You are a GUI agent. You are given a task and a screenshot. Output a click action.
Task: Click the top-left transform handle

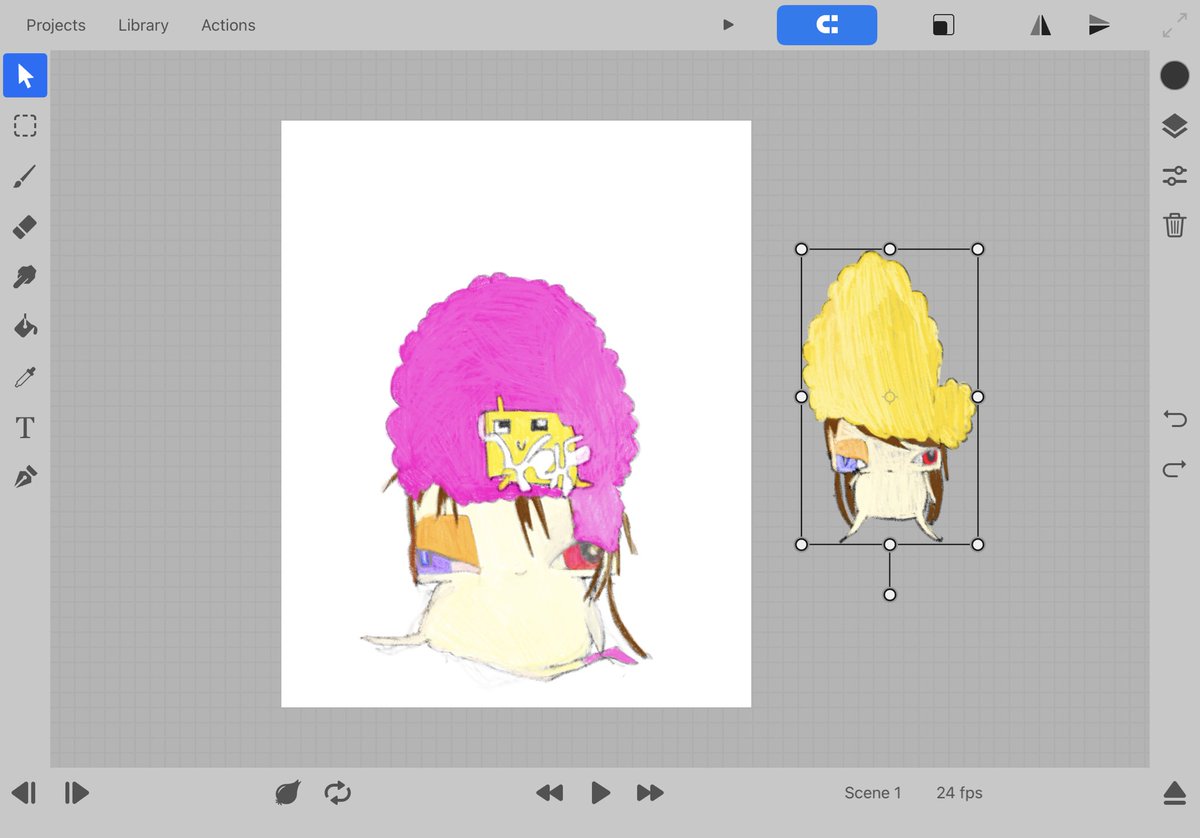[x=801, y=249]
